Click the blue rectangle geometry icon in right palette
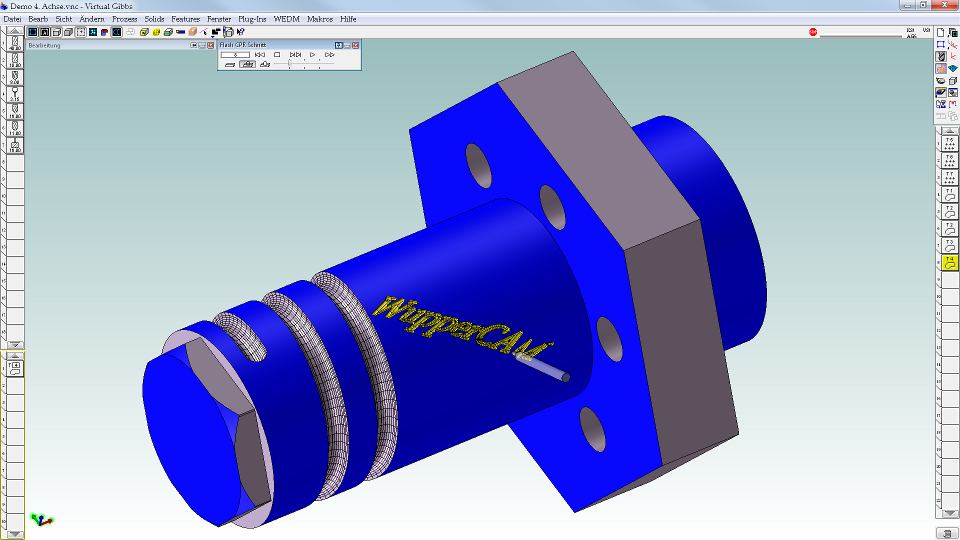The image size is (960, 540). tap(941, 45)
